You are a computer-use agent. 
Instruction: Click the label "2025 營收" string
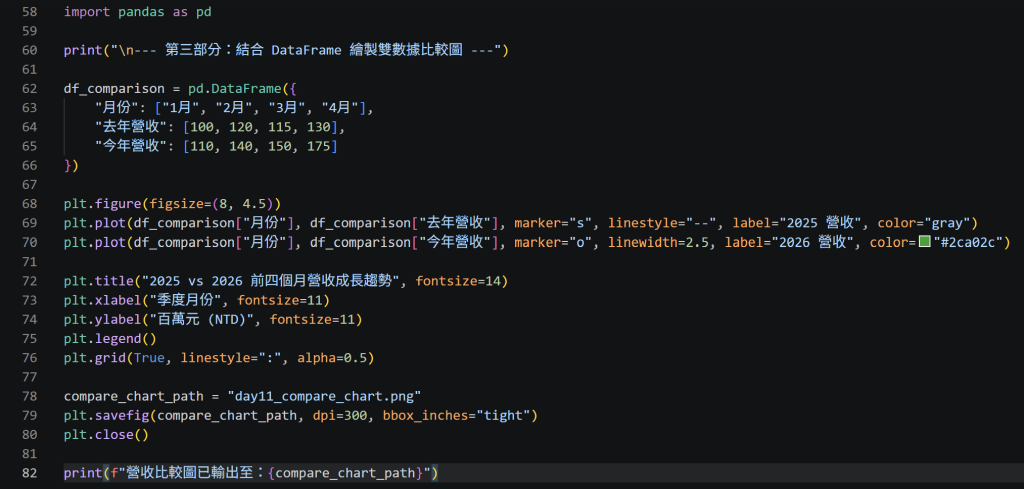coord(818,223)
